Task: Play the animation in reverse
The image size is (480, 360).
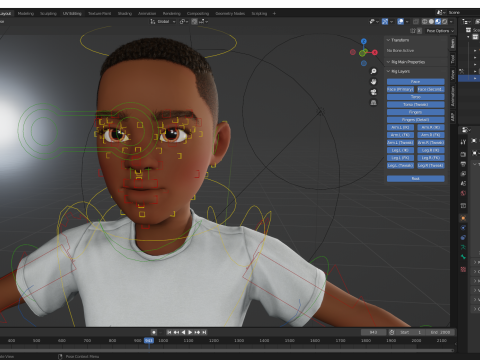Action: pos(183,332)
